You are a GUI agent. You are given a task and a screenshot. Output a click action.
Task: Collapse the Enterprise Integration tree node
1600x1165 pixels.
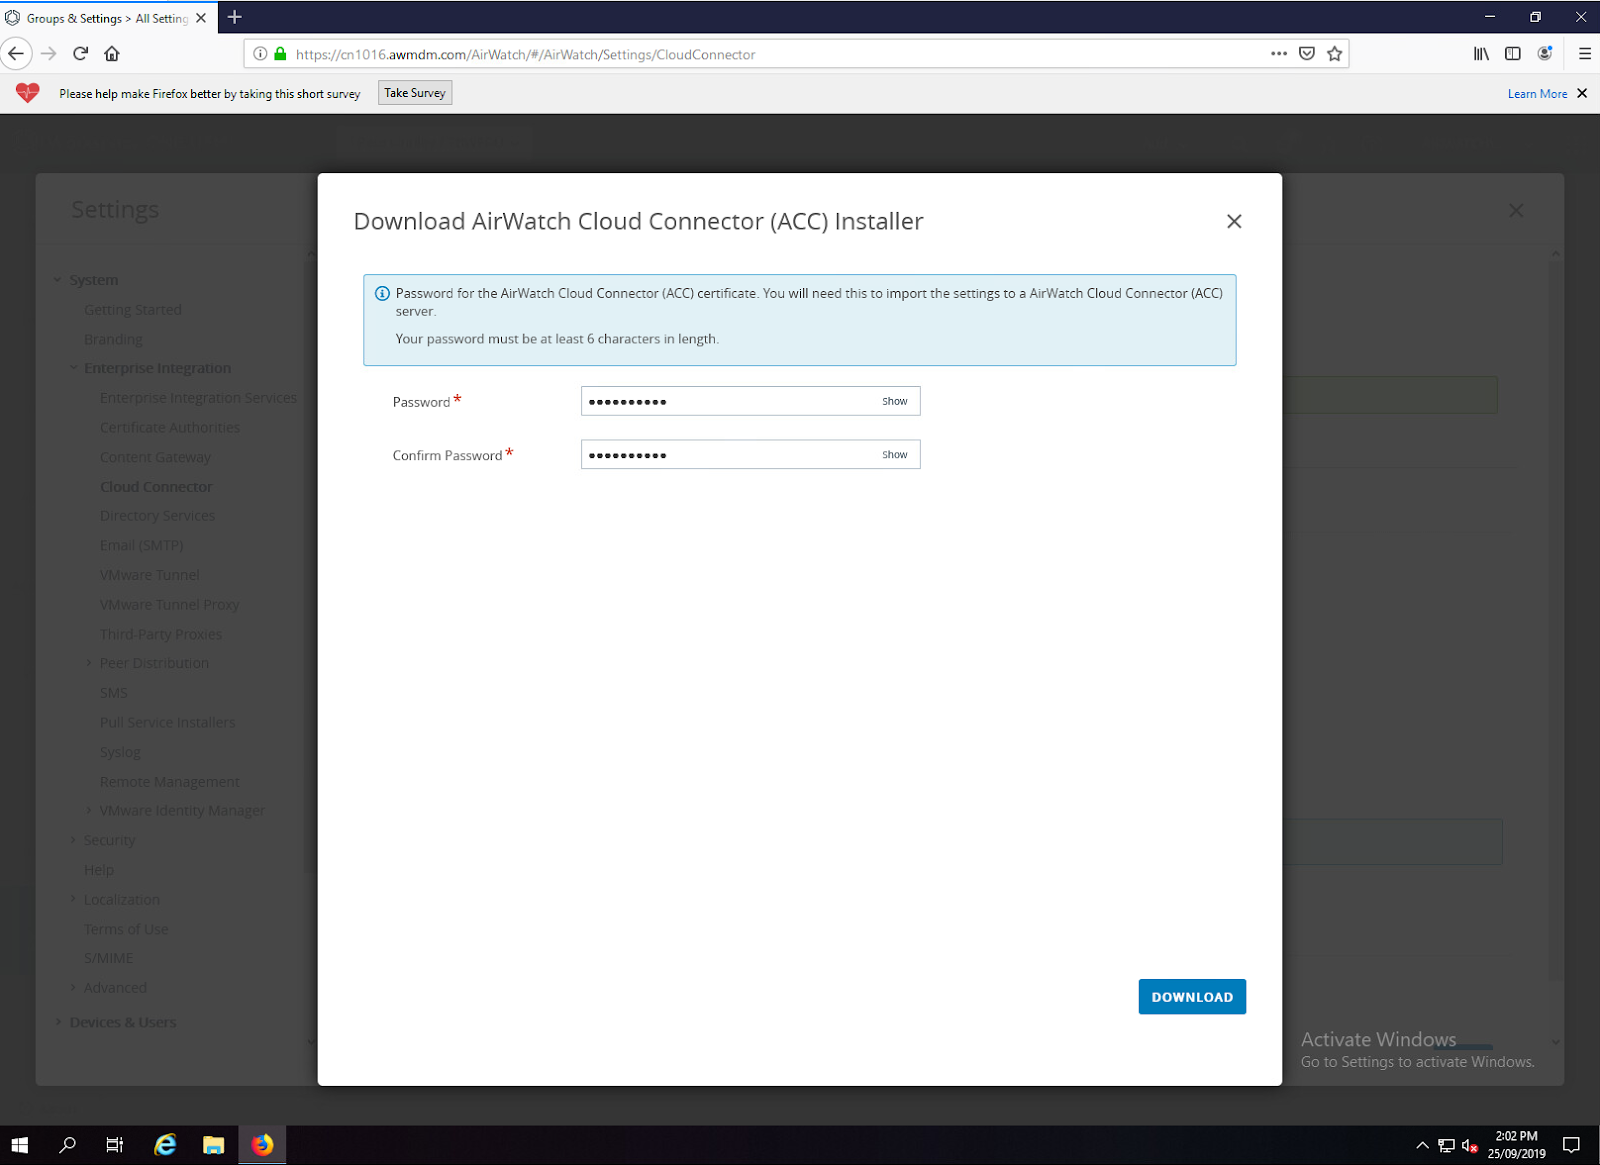(73, 368)
